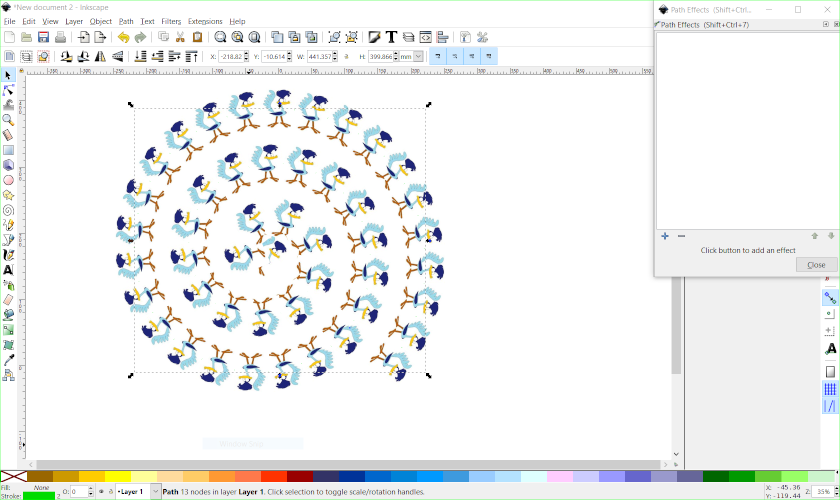Click the no-color X swatch
Screen dimensions: 840x500
point(13,476)
